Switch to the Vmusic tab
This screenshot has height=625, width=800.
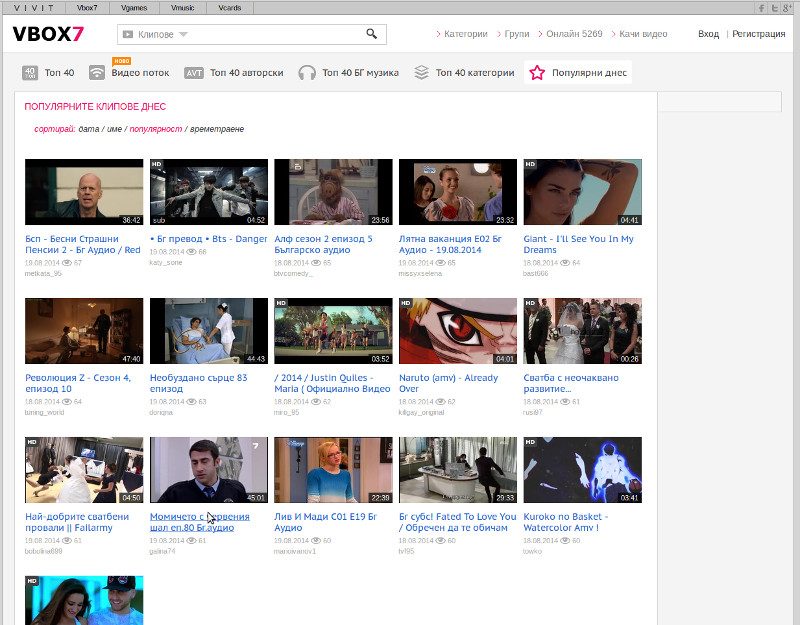coord(182,7)
